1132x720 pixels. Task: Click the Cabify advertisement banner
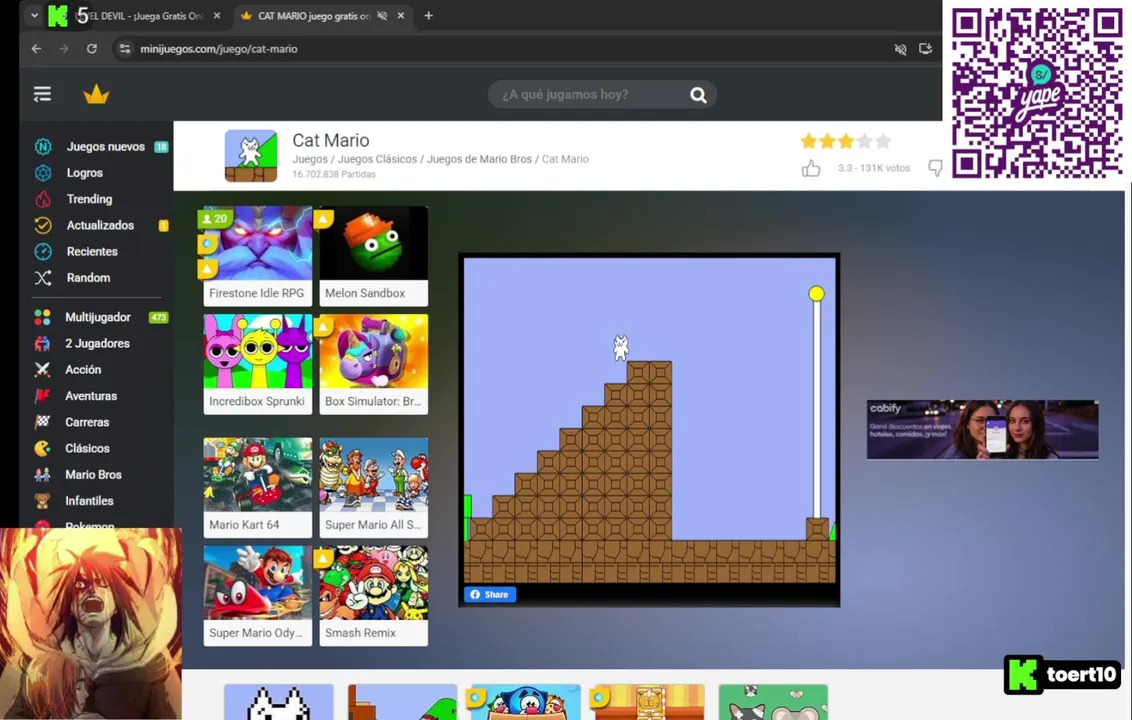coord(983,430)
